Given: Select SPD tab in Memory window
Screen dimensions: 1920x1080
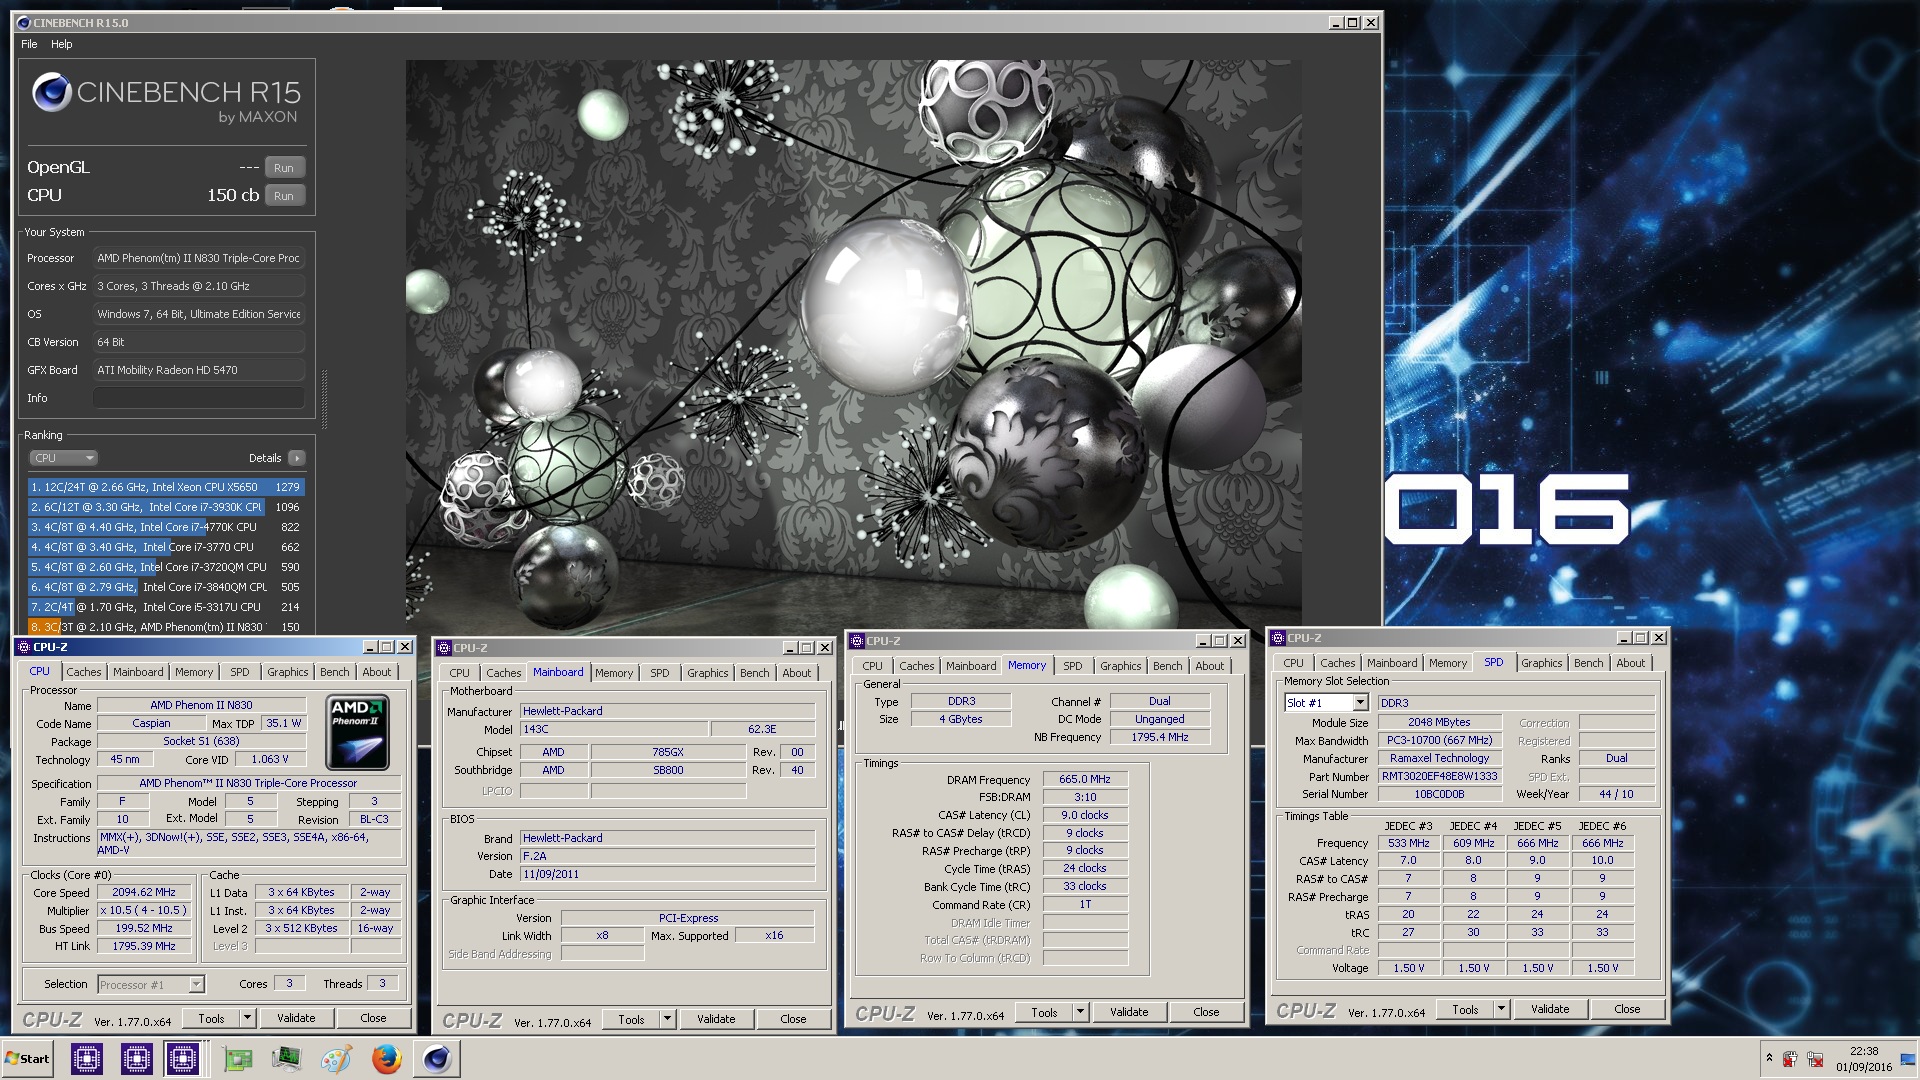Looking at the screenshot, I should 1072,666.
